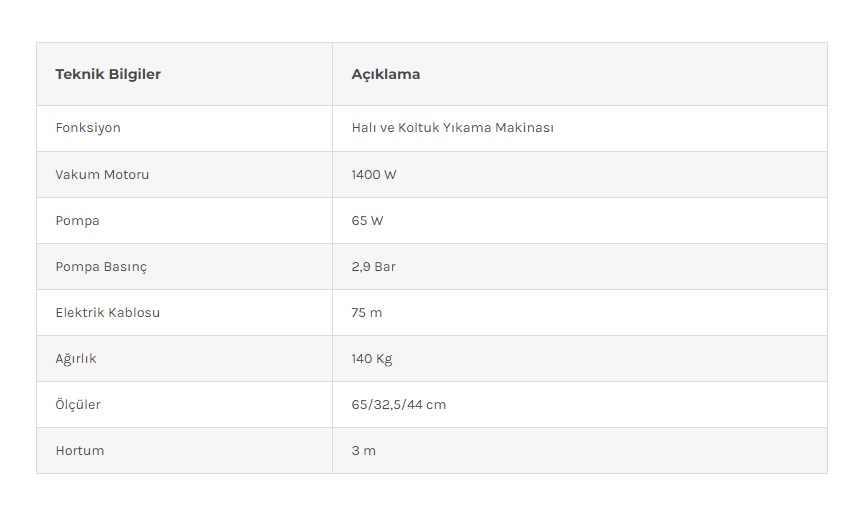The height and width of the screenshot is (515, 865).
Task: Click Halı ve Koltuk Yıkama Makinası text
Action: click(452, 128)
